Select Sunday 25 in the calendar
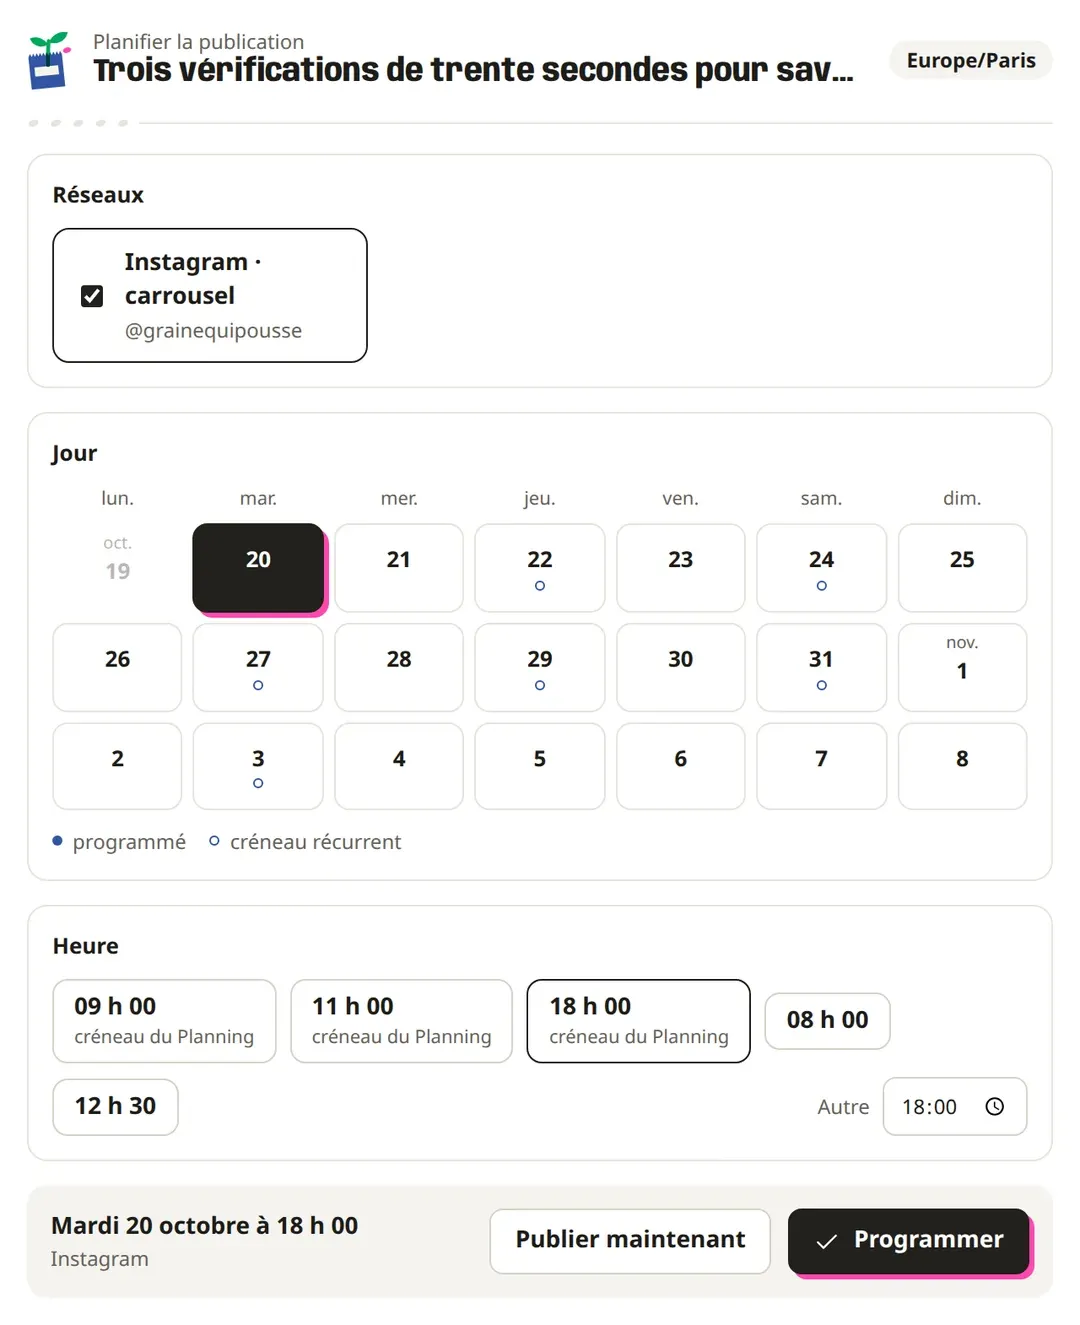Viewport: 1080px width, 1325px height. [x=962, y=567]
